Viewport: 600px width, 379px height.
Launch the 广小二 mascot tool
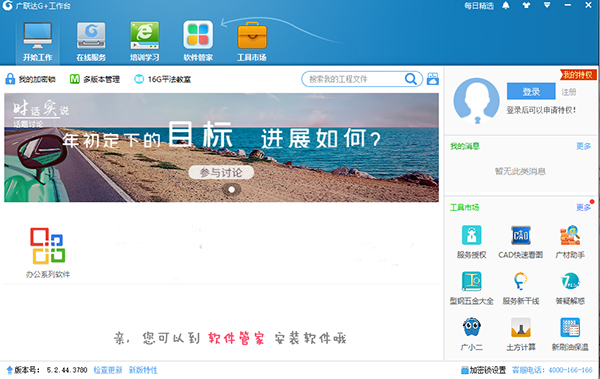click(x=471, y=334)
